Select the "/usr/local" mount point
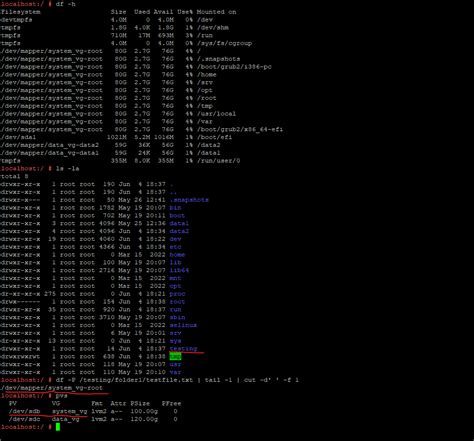This screenshot has height=441, width=474. point(216,114)
